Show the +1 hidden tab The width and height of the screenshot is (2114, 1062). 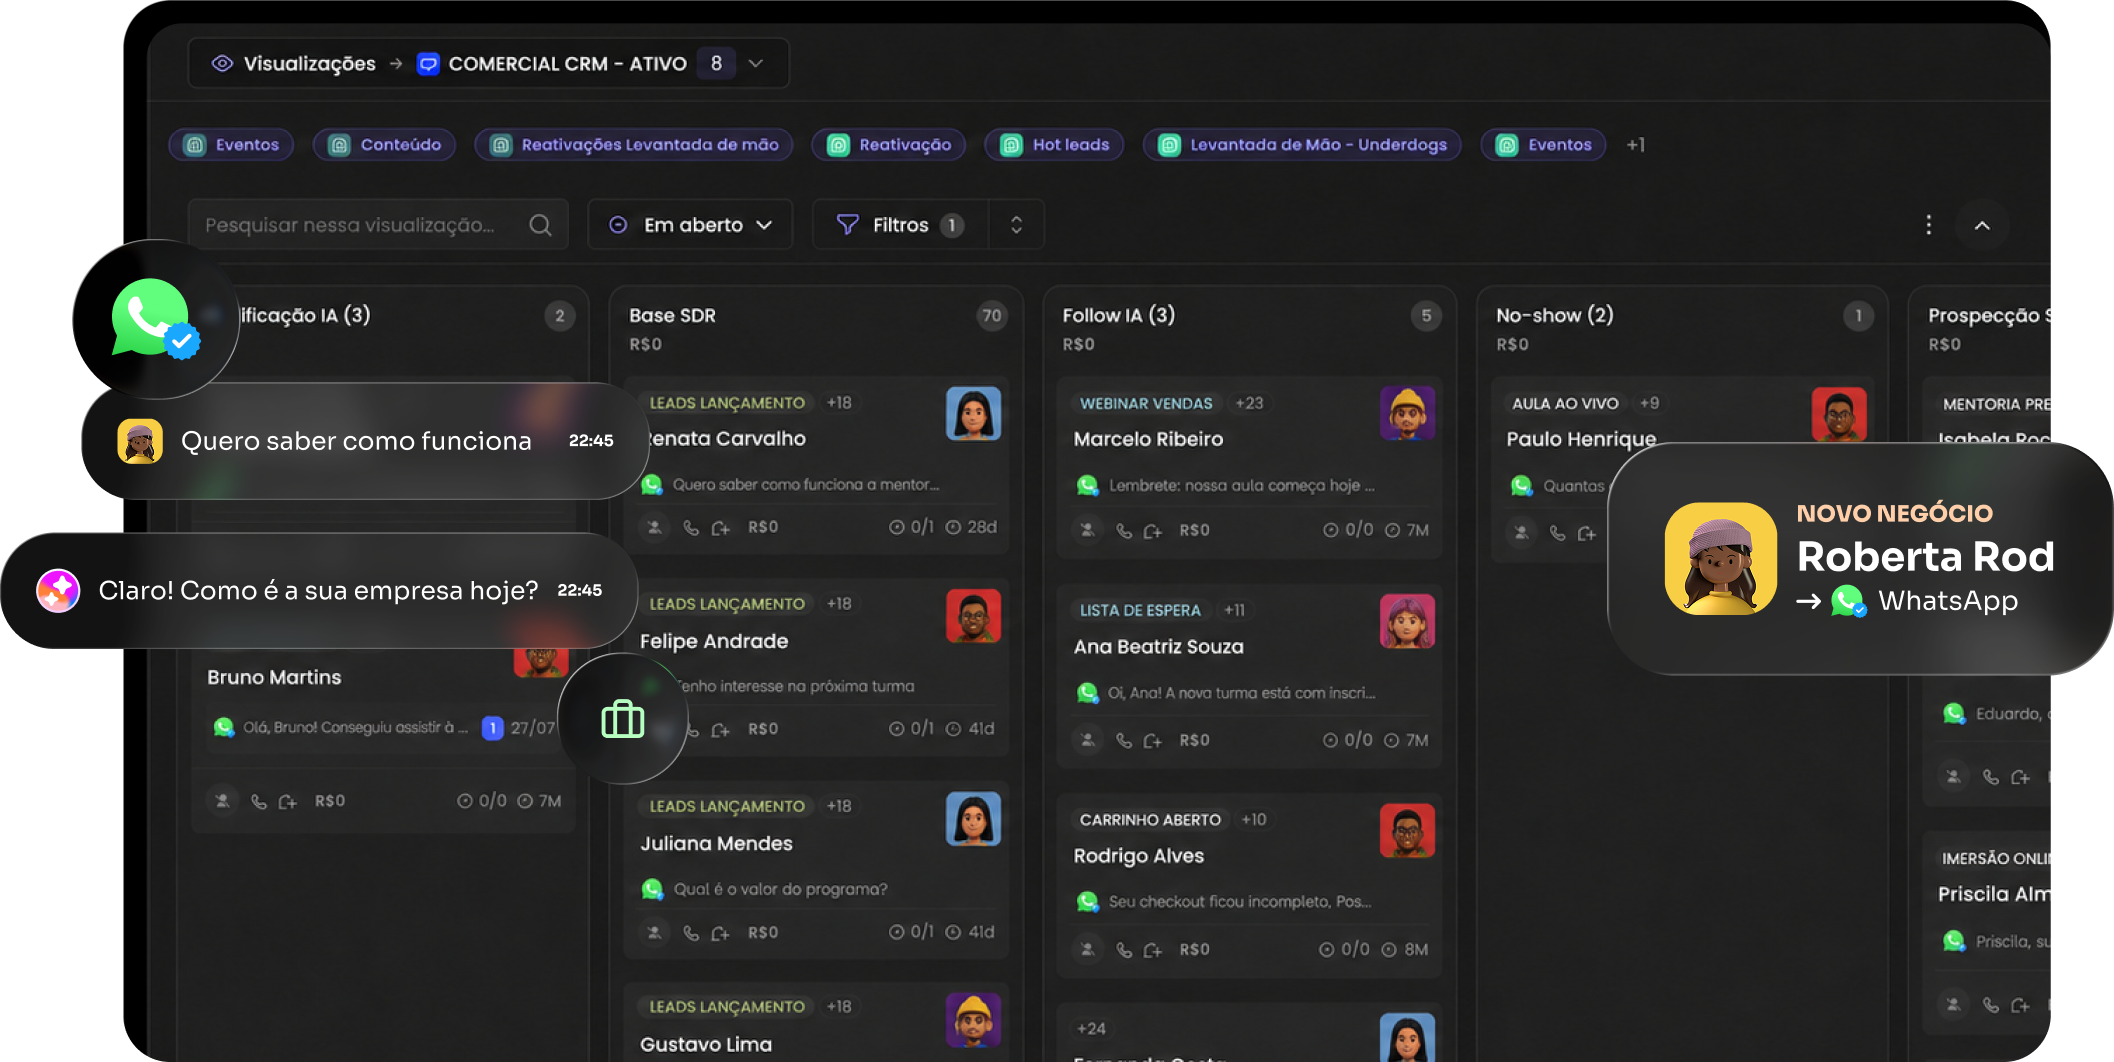tap(1635, 145)
